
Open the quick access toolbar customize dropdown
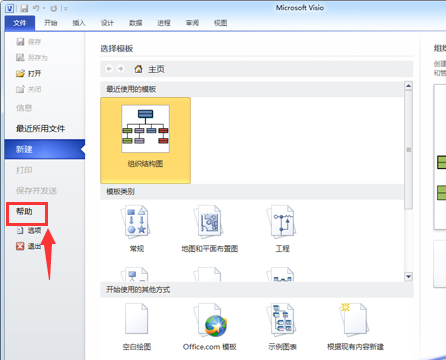click(x=65, y=9)
